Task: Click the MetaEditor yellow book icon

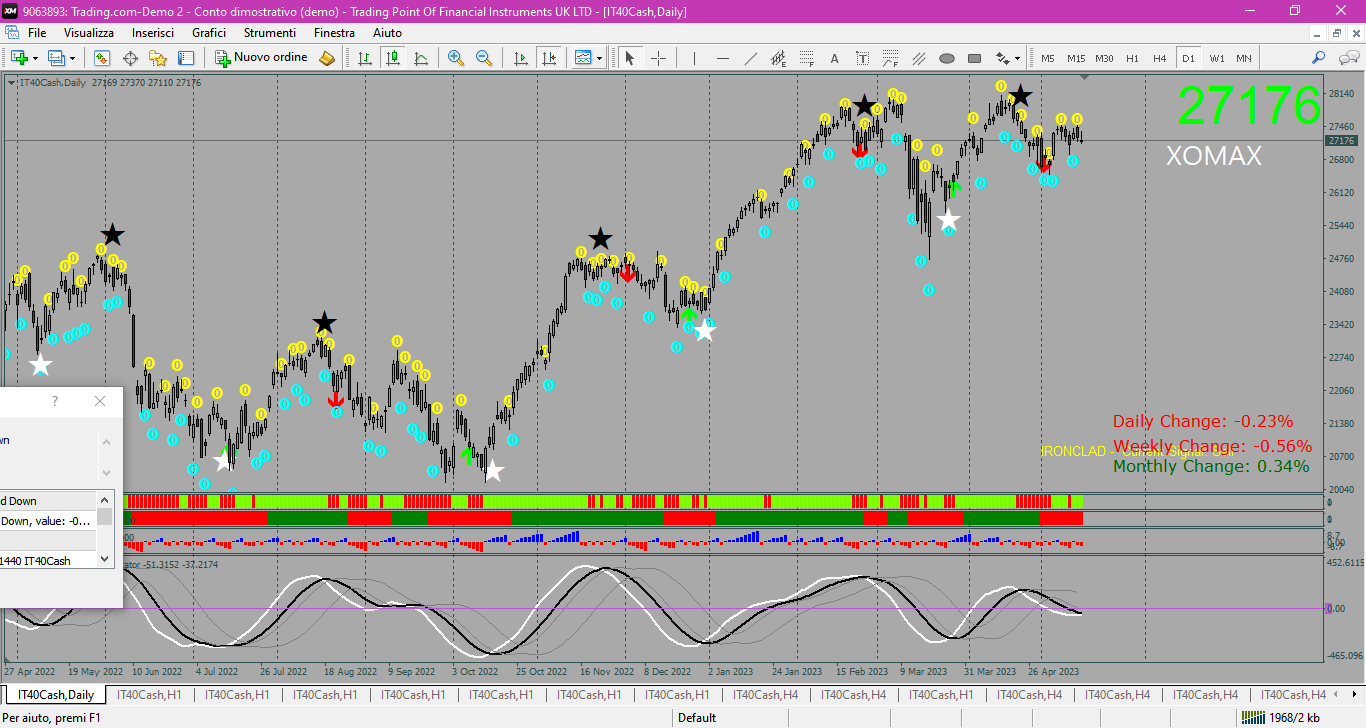Action: 327,58
